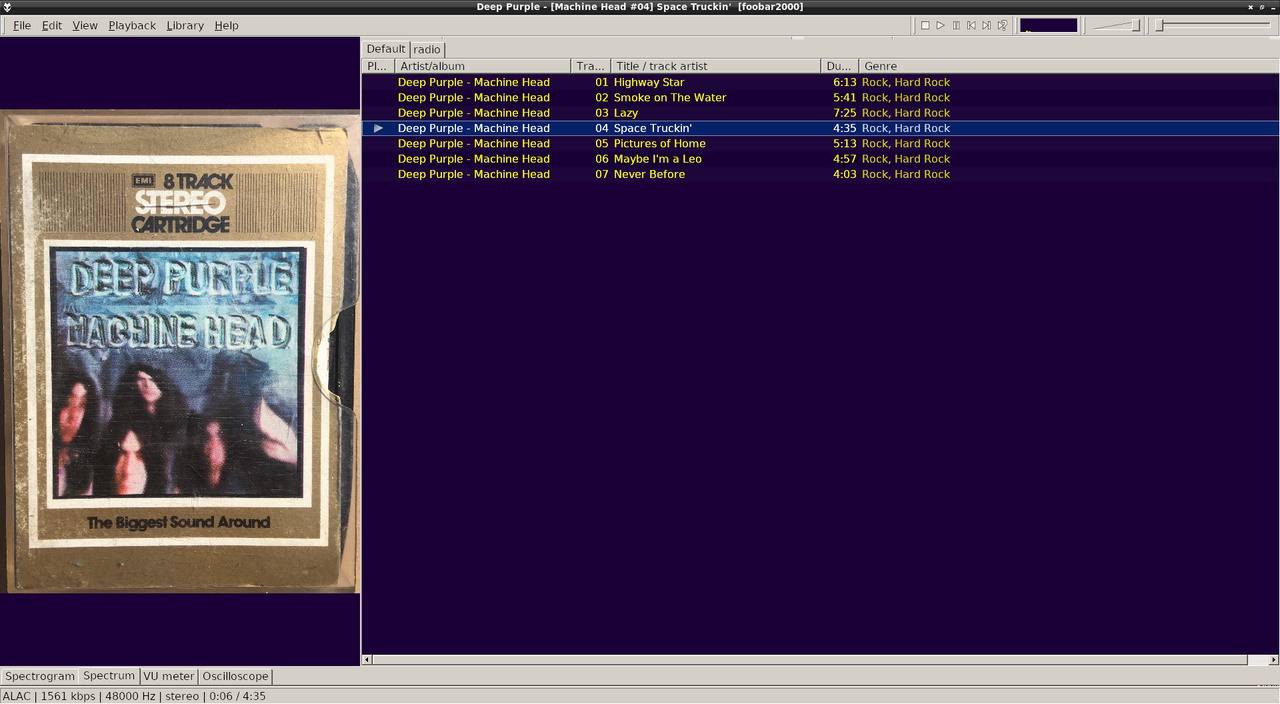Viewport: 1280px width, 704px height.
Task: Select the VU meter tab
Action: click(x=169, y=676)
